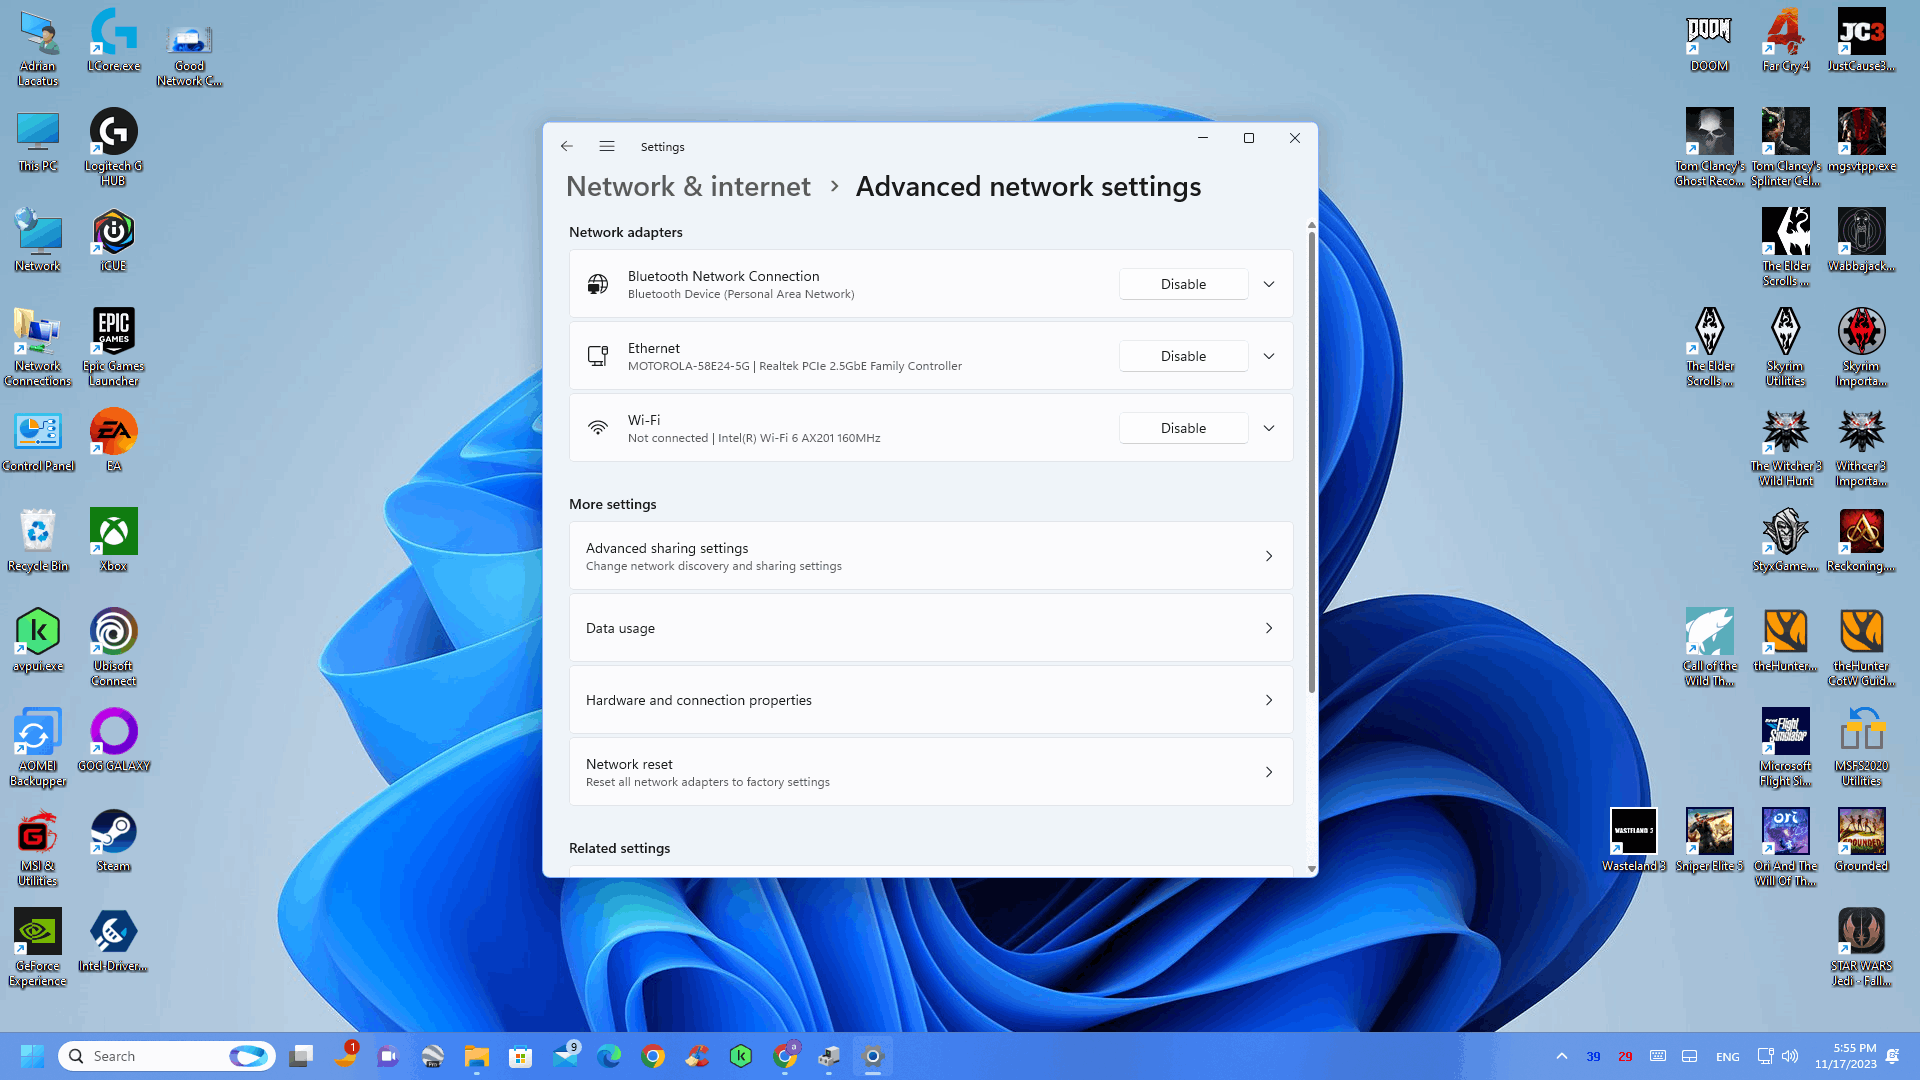Disable the Bluetooth Network Connection adapter
The height and width of the screenshot is (1080, 1920).
point(1183,284)
